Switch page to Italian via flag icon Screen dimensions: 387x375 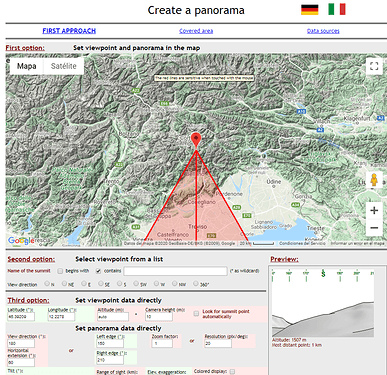tap(337, 9)
